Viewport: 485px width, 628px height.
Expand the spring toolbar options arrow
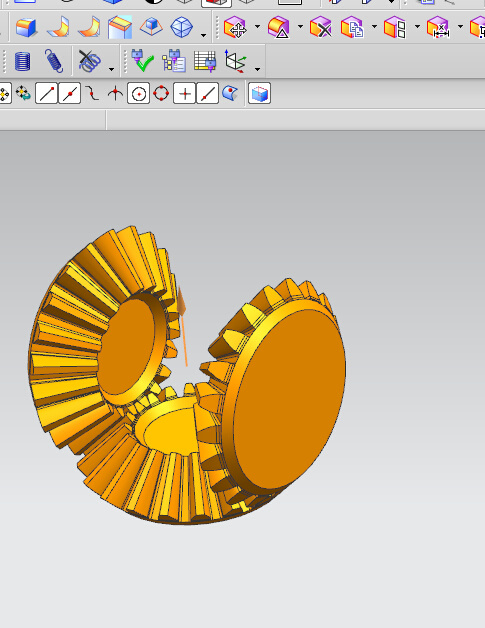111,70
